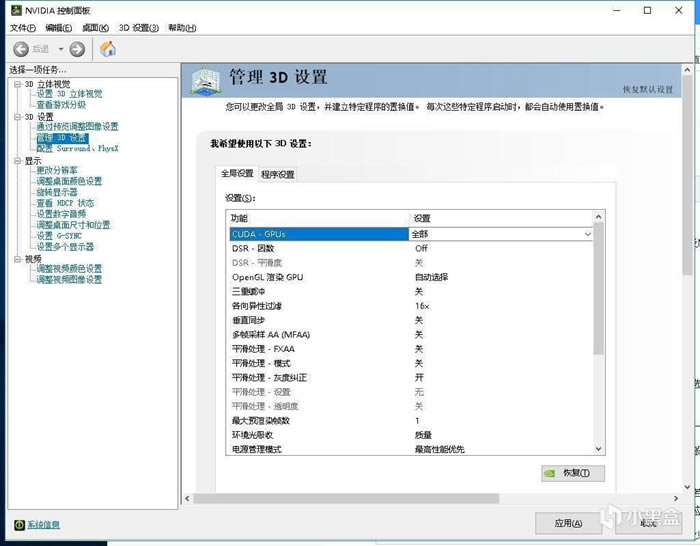Select 设置多个显示器 in the tree
Viewport: 700px width, 546px height.
(65, 247)
